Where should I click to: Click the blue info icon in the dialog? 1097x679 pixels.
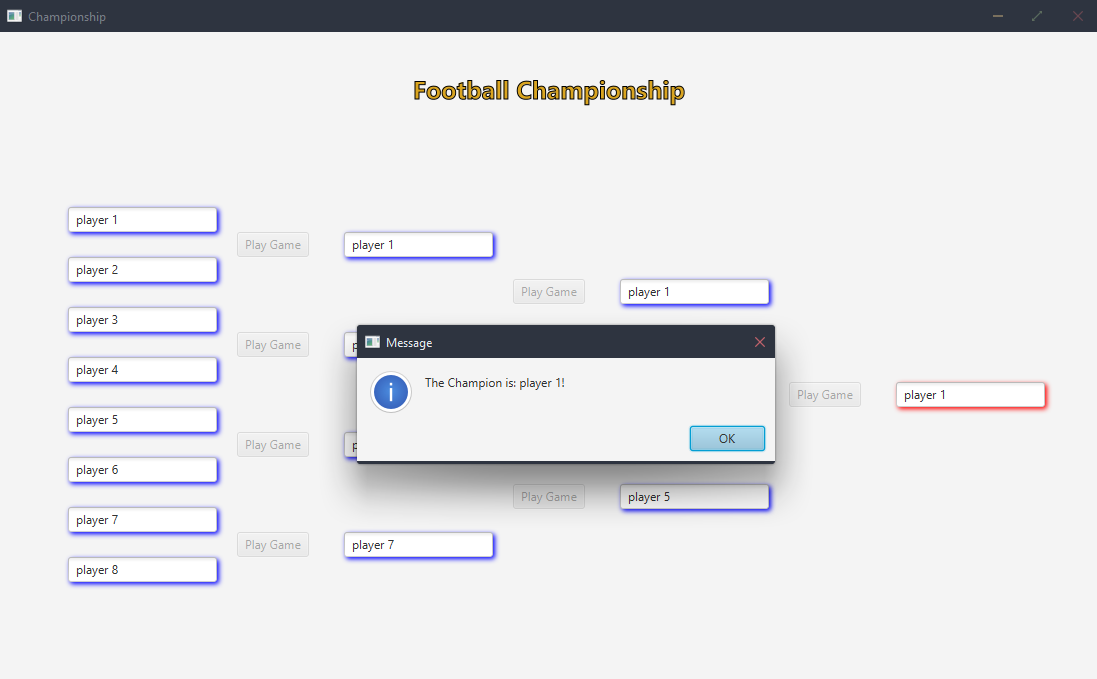(390, 392)
